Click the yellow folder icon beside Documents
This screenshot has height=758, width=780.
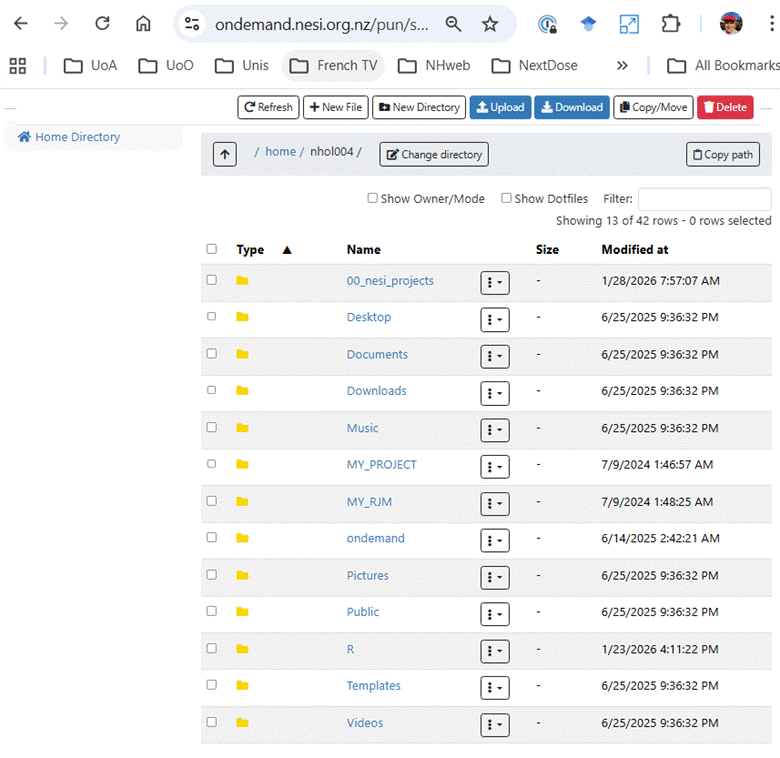tap(242, 354)
